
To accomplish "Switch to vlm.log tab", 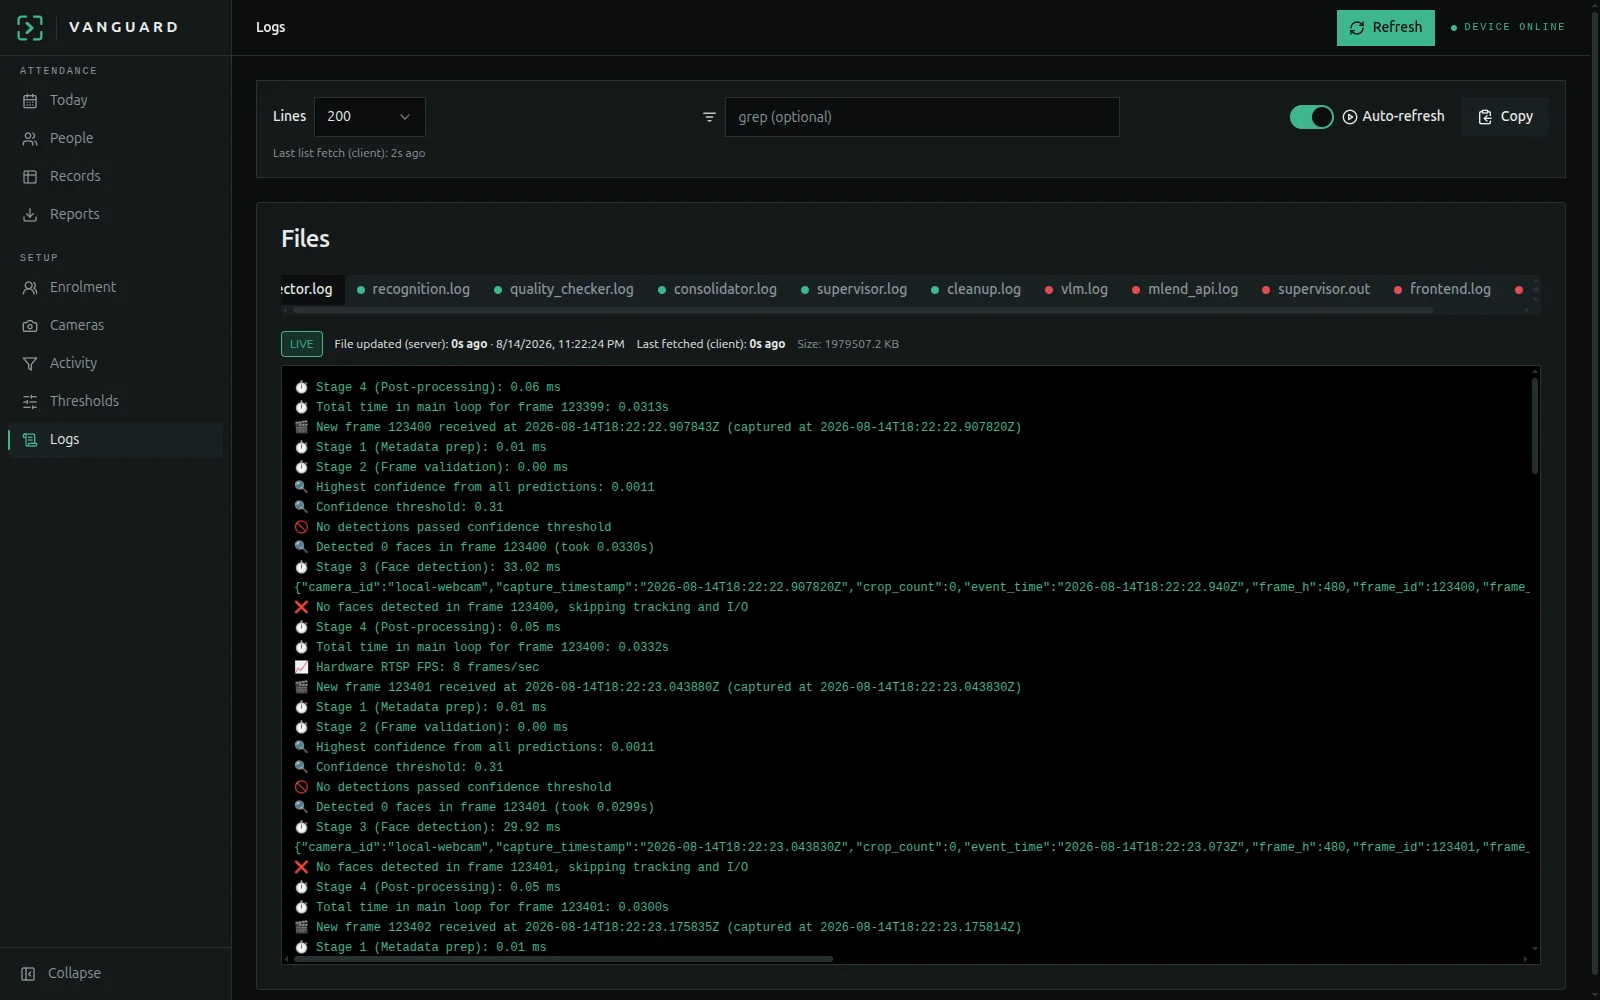I will pos(1077,289).
